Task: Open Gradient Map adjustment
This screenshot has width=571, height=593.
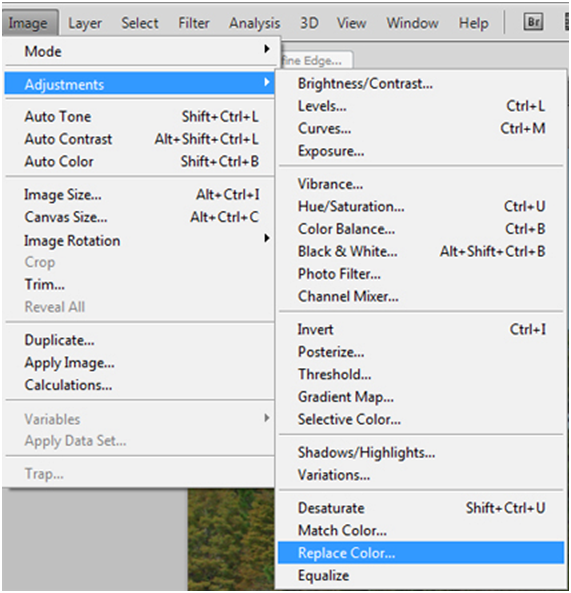Action: point(421,397)
